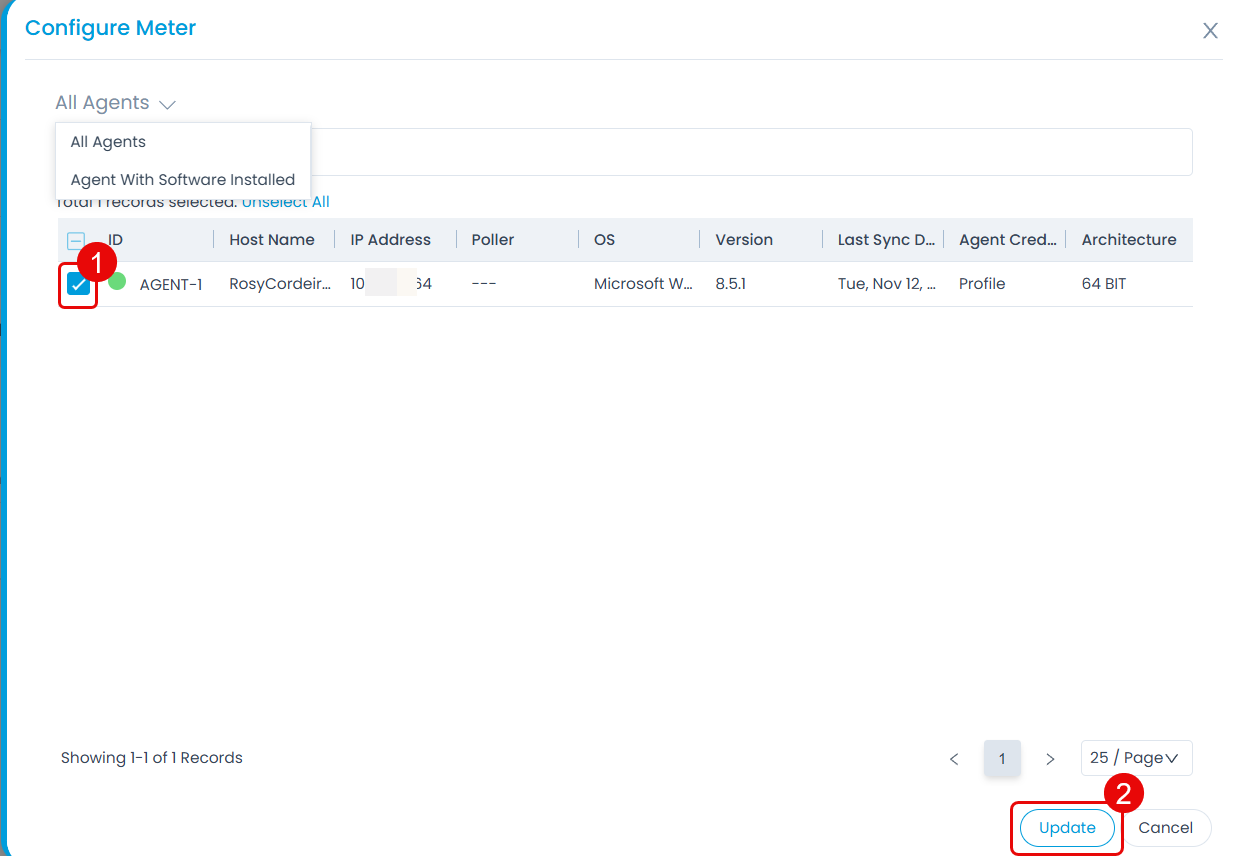Toggle the select-all header checkbox
Viewport: 1239px width, 856px height.
pos(76,241)
